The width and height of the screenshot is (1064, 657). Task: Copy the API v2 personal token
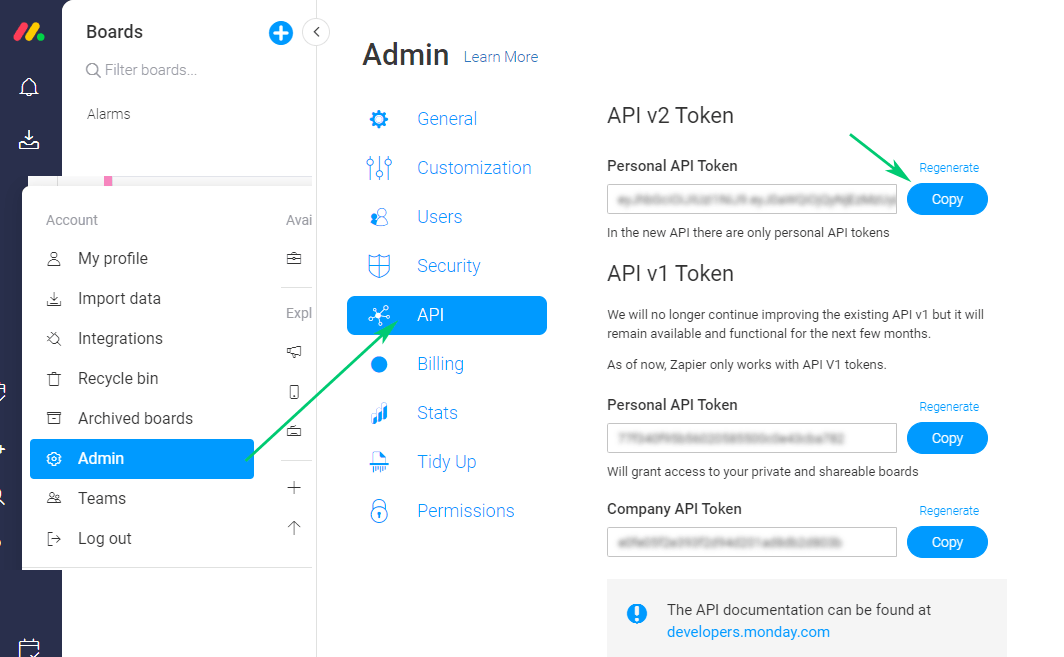(x=946, y=199)
